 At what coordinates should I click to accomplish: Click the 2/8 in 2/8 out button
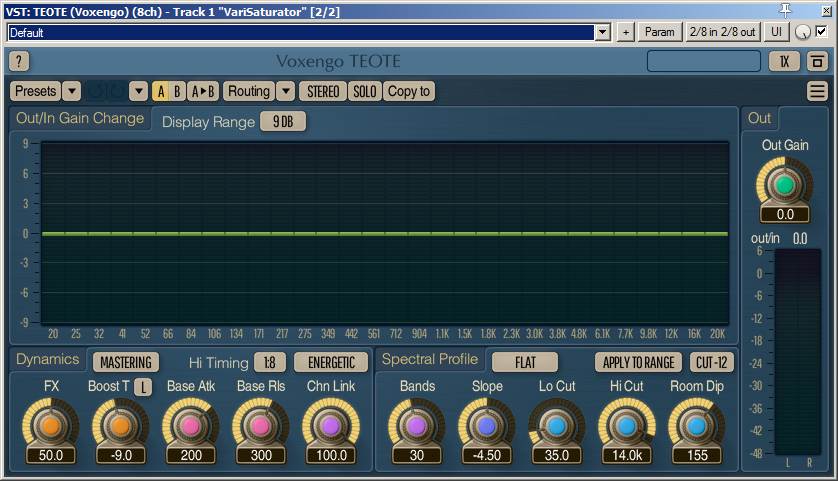(723, 32)
